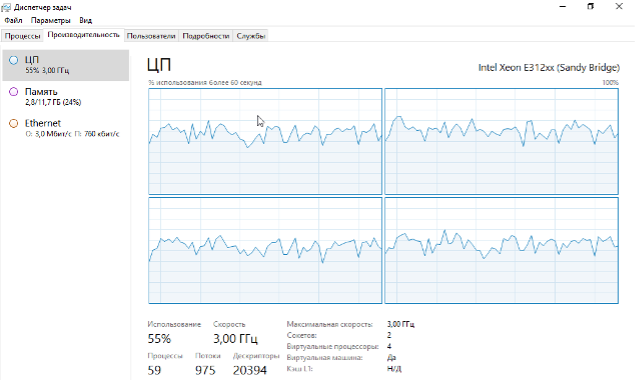Click the 55% usage value
636x380 pixels.
click(159, 339)
